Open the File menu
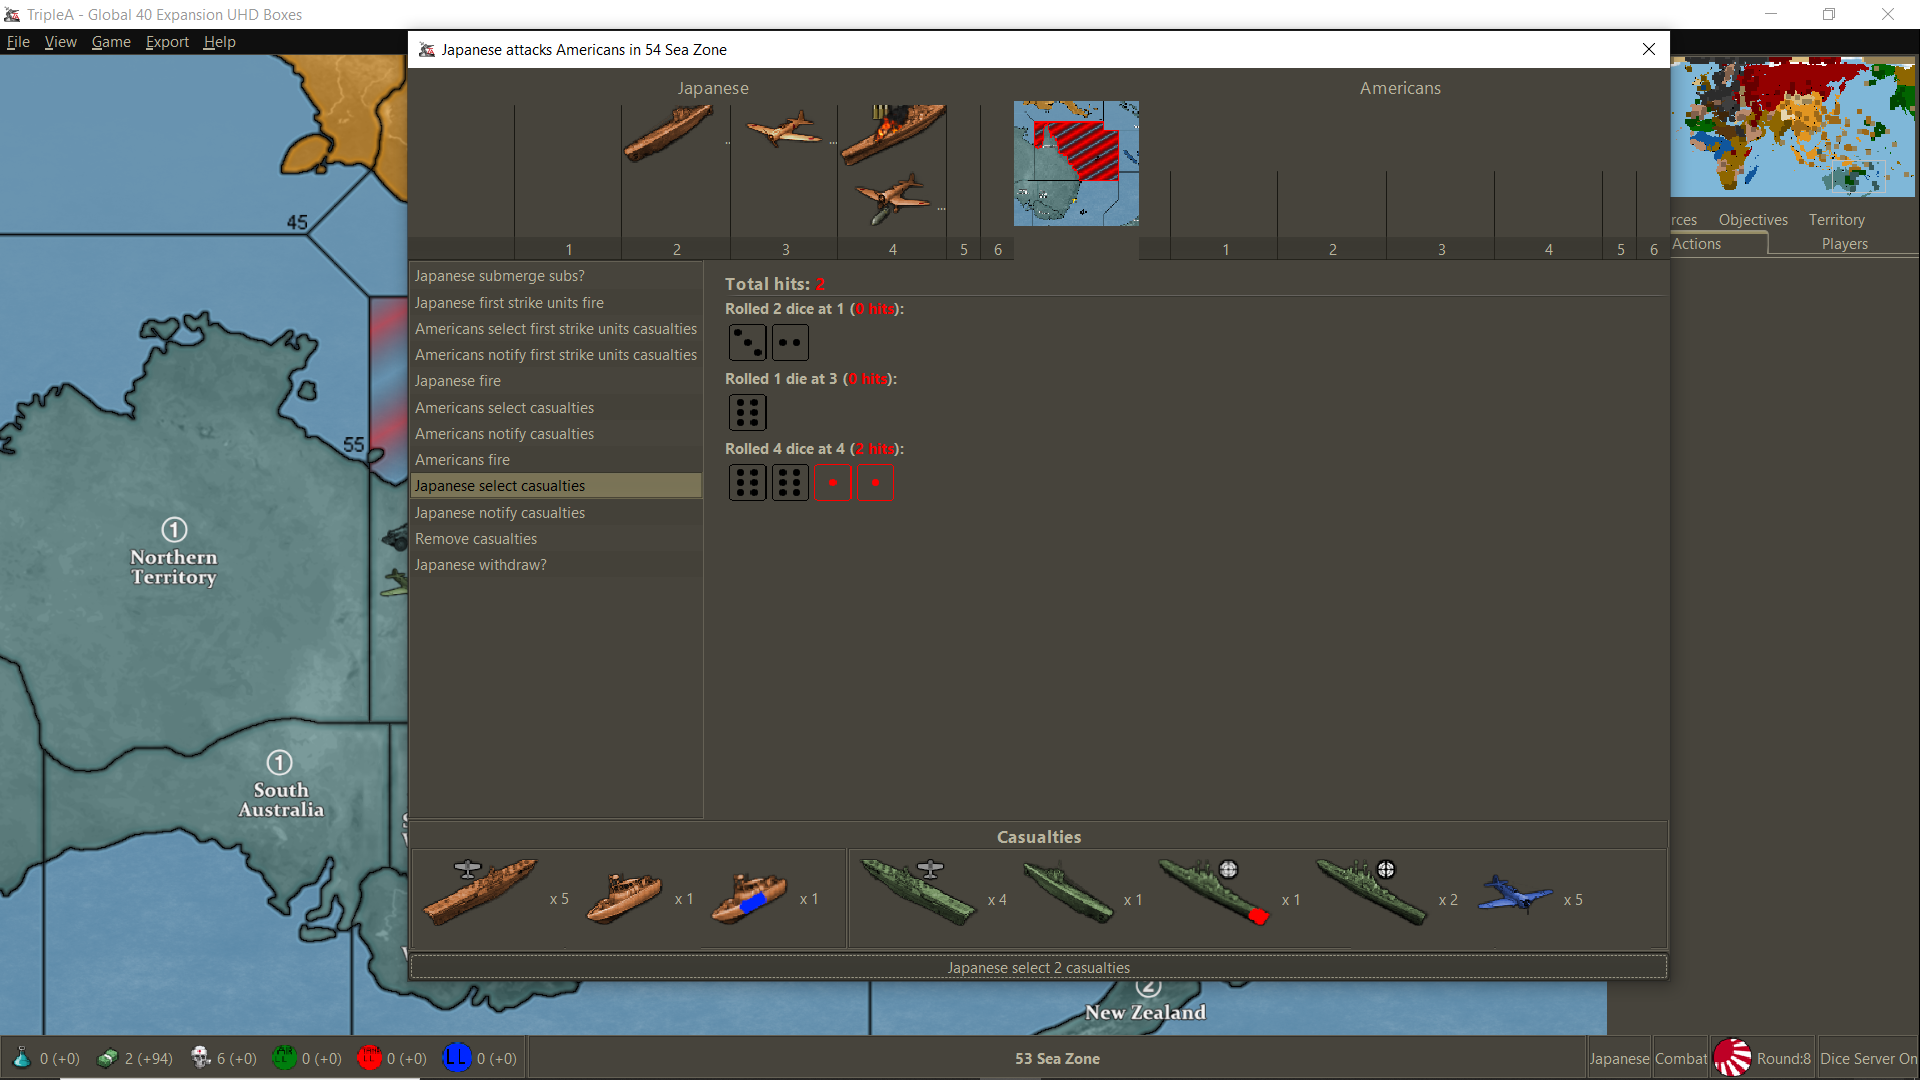The image size is (1920, 1080). (18, 42)
